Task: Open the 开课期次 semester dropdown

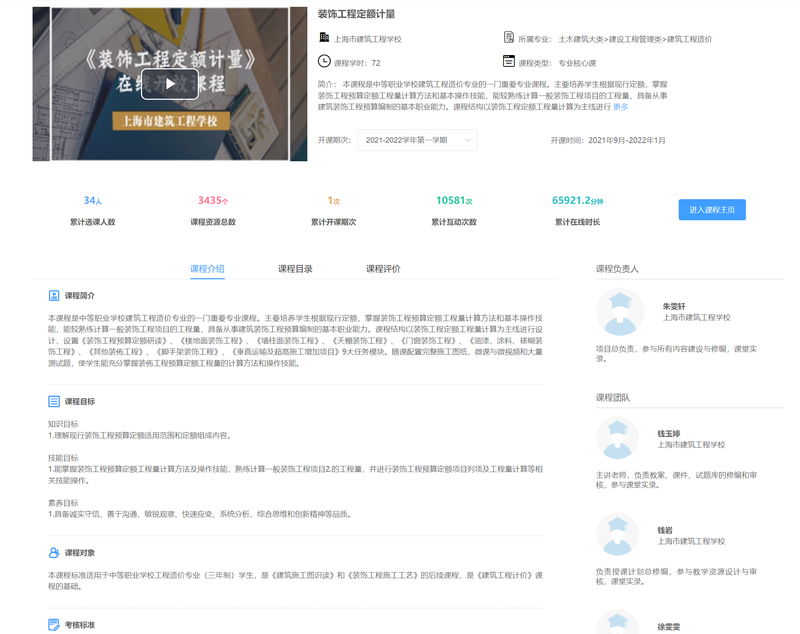Action: [417, 140]
